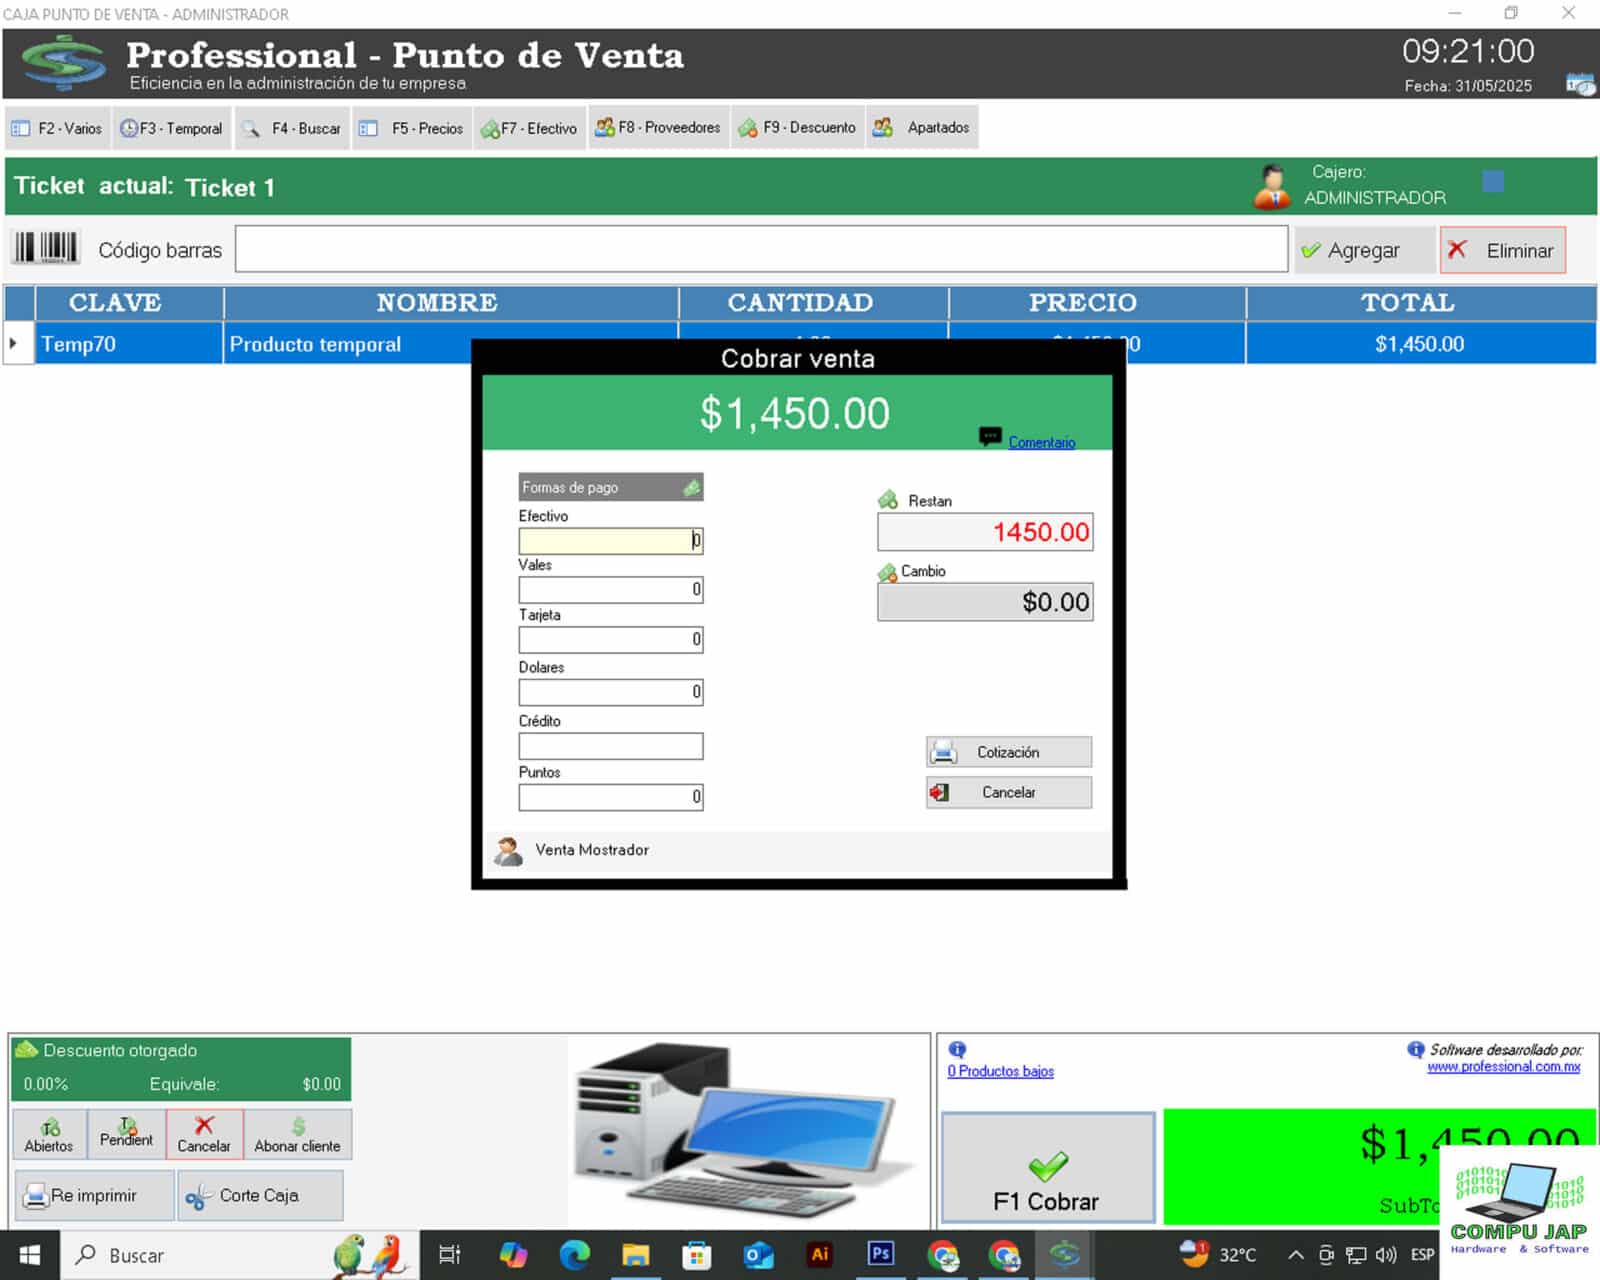The height and width of the screenshot is (1280, 1600).
Task: Select the Temp70 clave cell
Action: (129, 344)
